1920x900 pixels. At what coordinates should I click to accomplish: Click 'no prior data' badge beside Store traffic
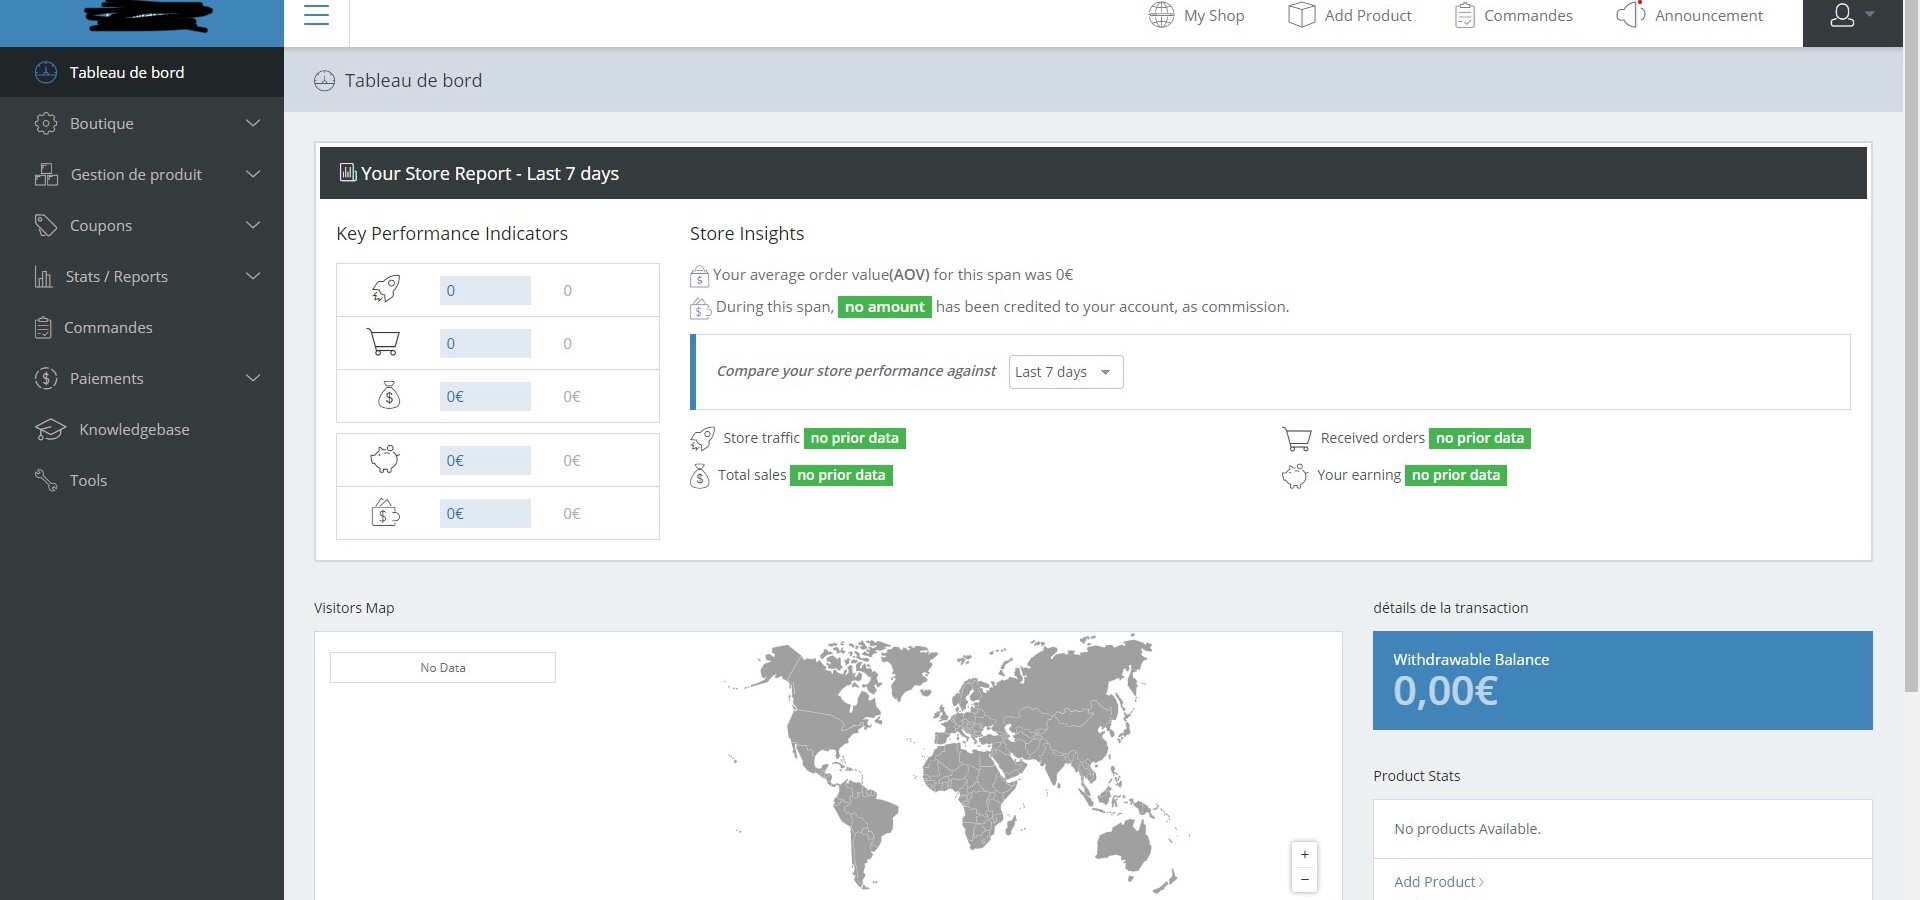point(855,438)
